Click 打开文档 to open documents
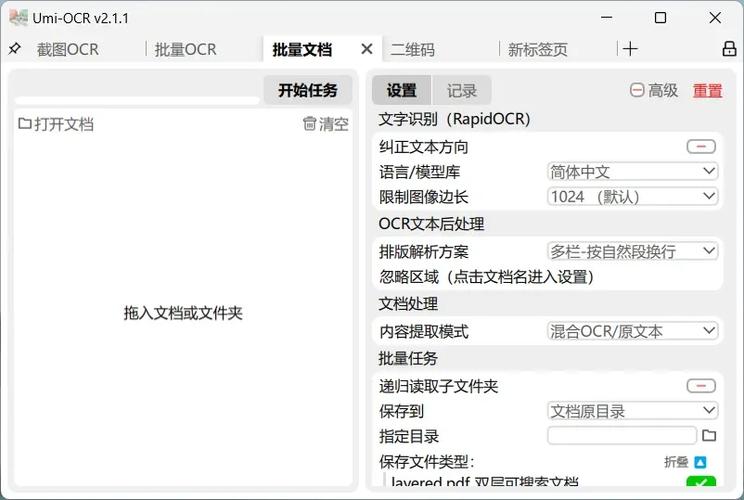Viewport: 744px width, 500px height. (x=56, y=124)
